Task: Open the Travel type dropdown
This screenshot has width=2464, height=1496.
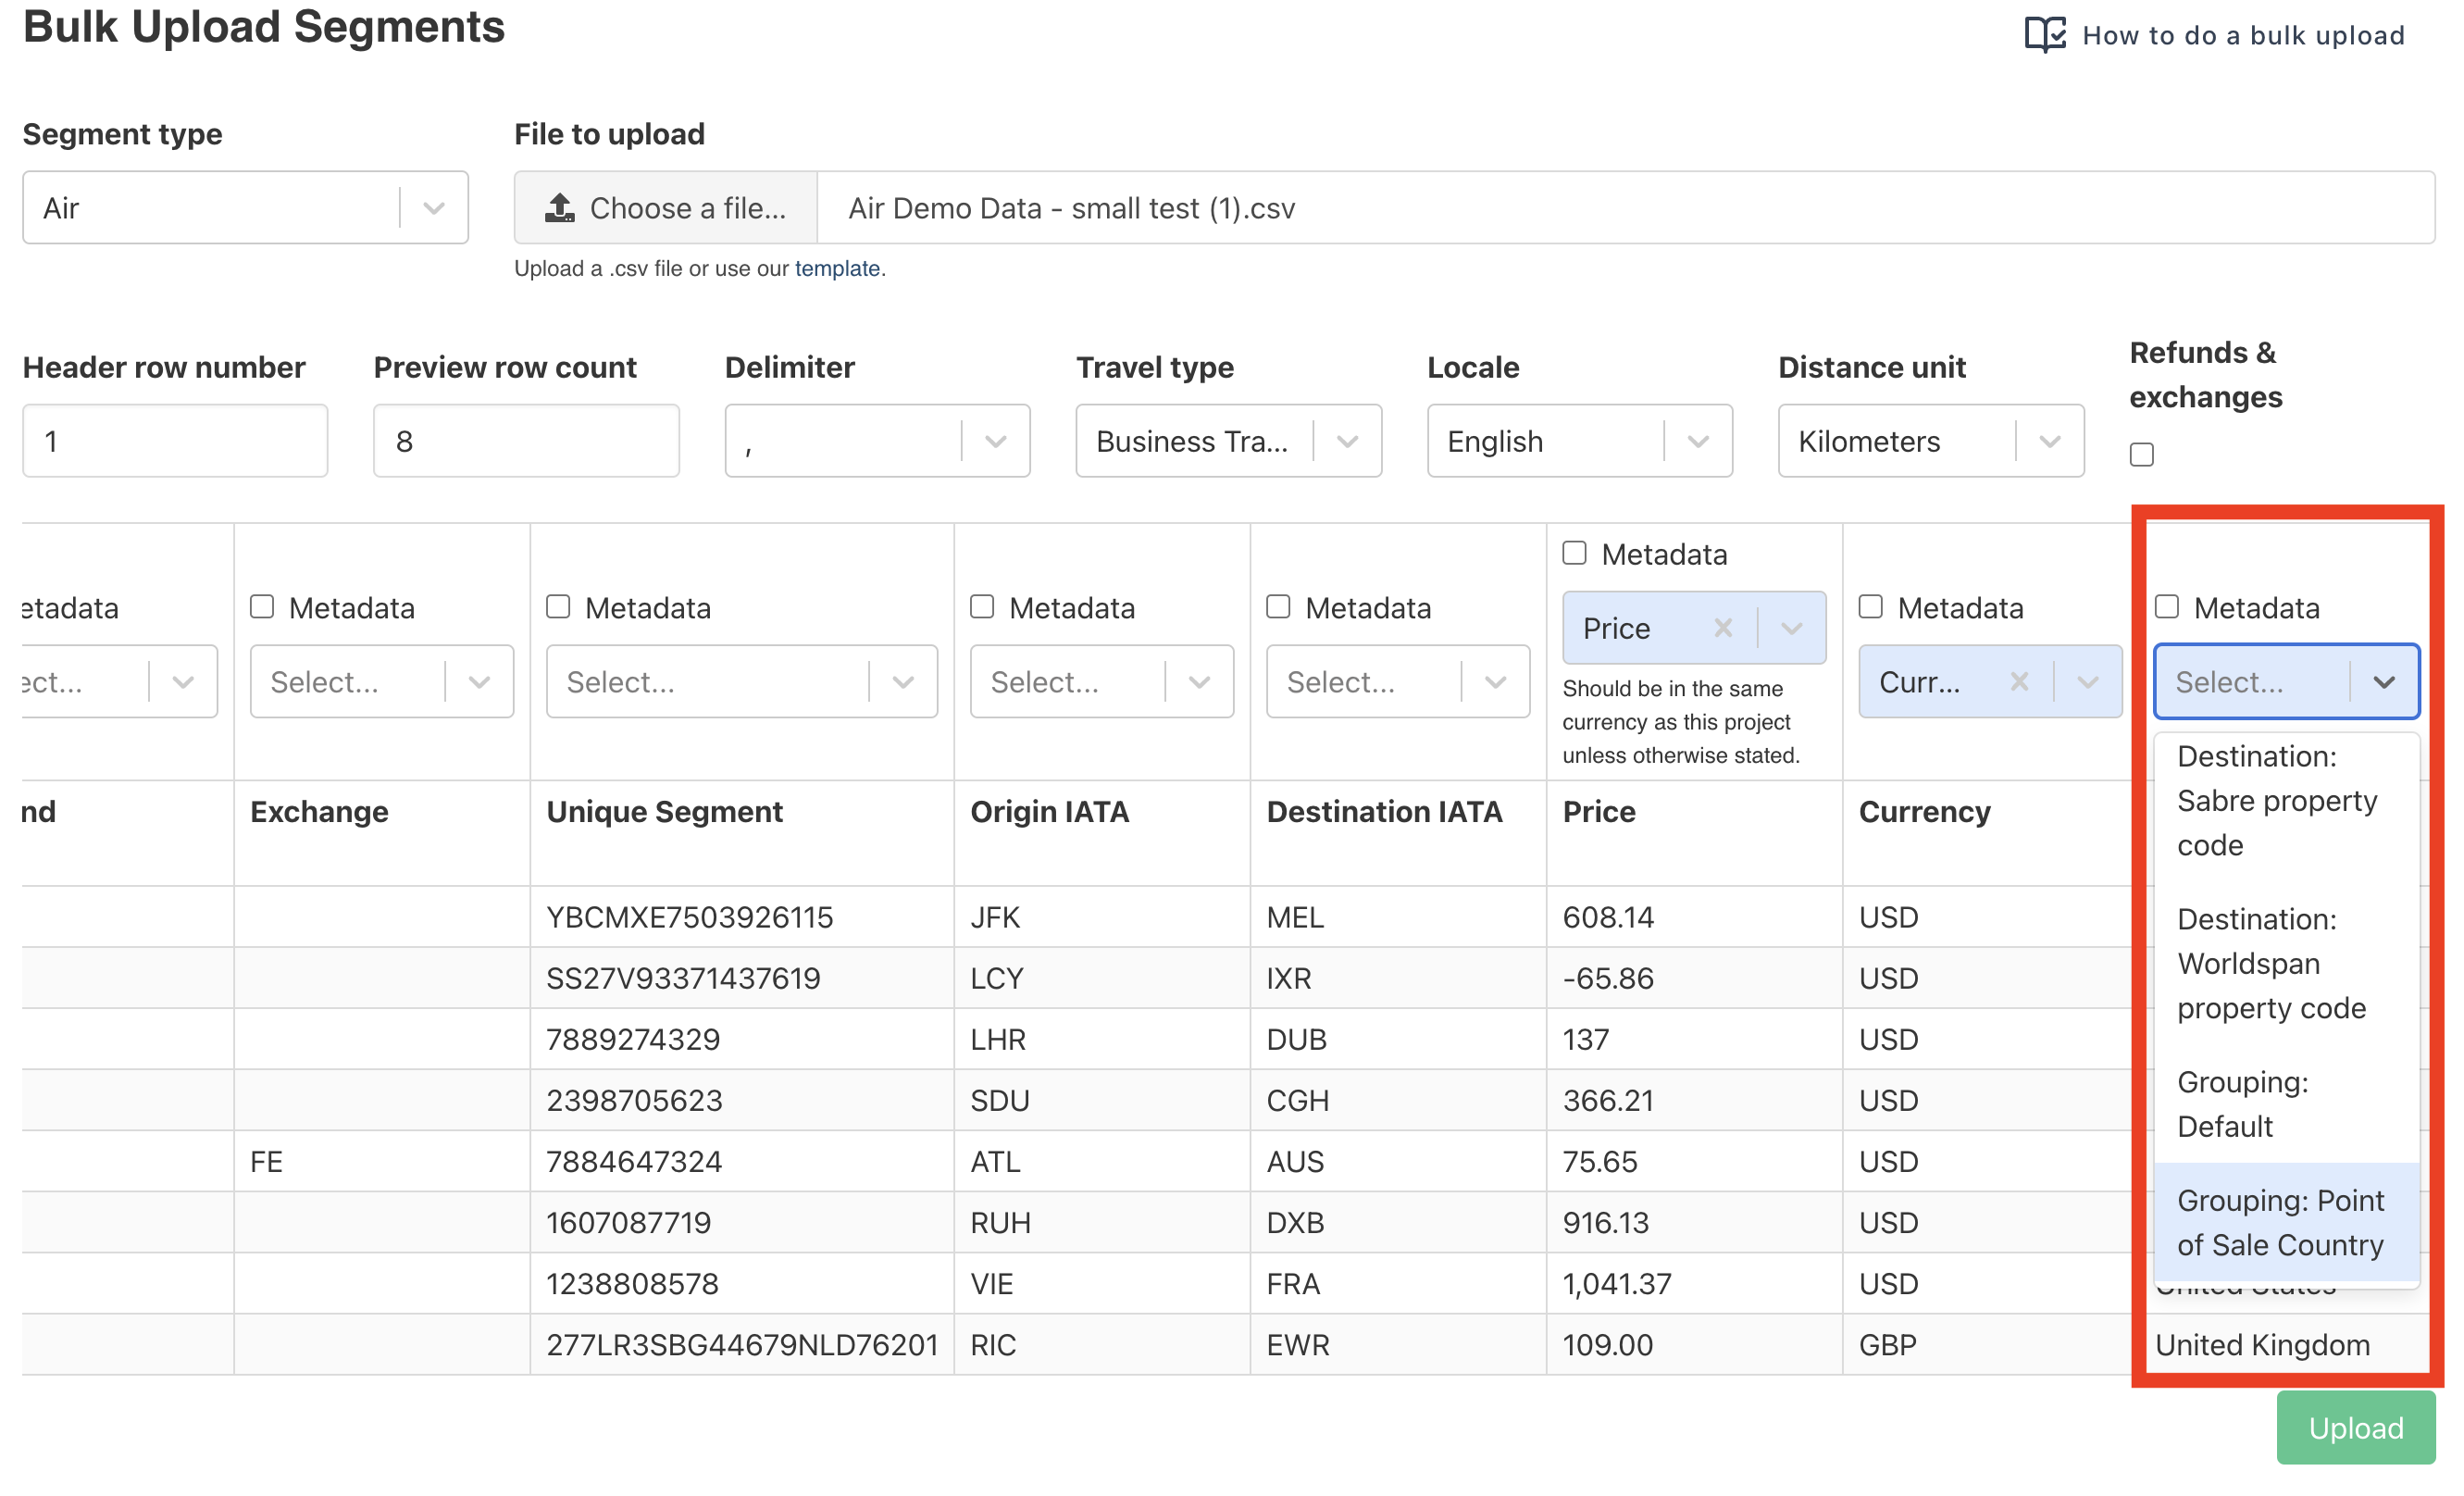Action: pos(1228,441)
